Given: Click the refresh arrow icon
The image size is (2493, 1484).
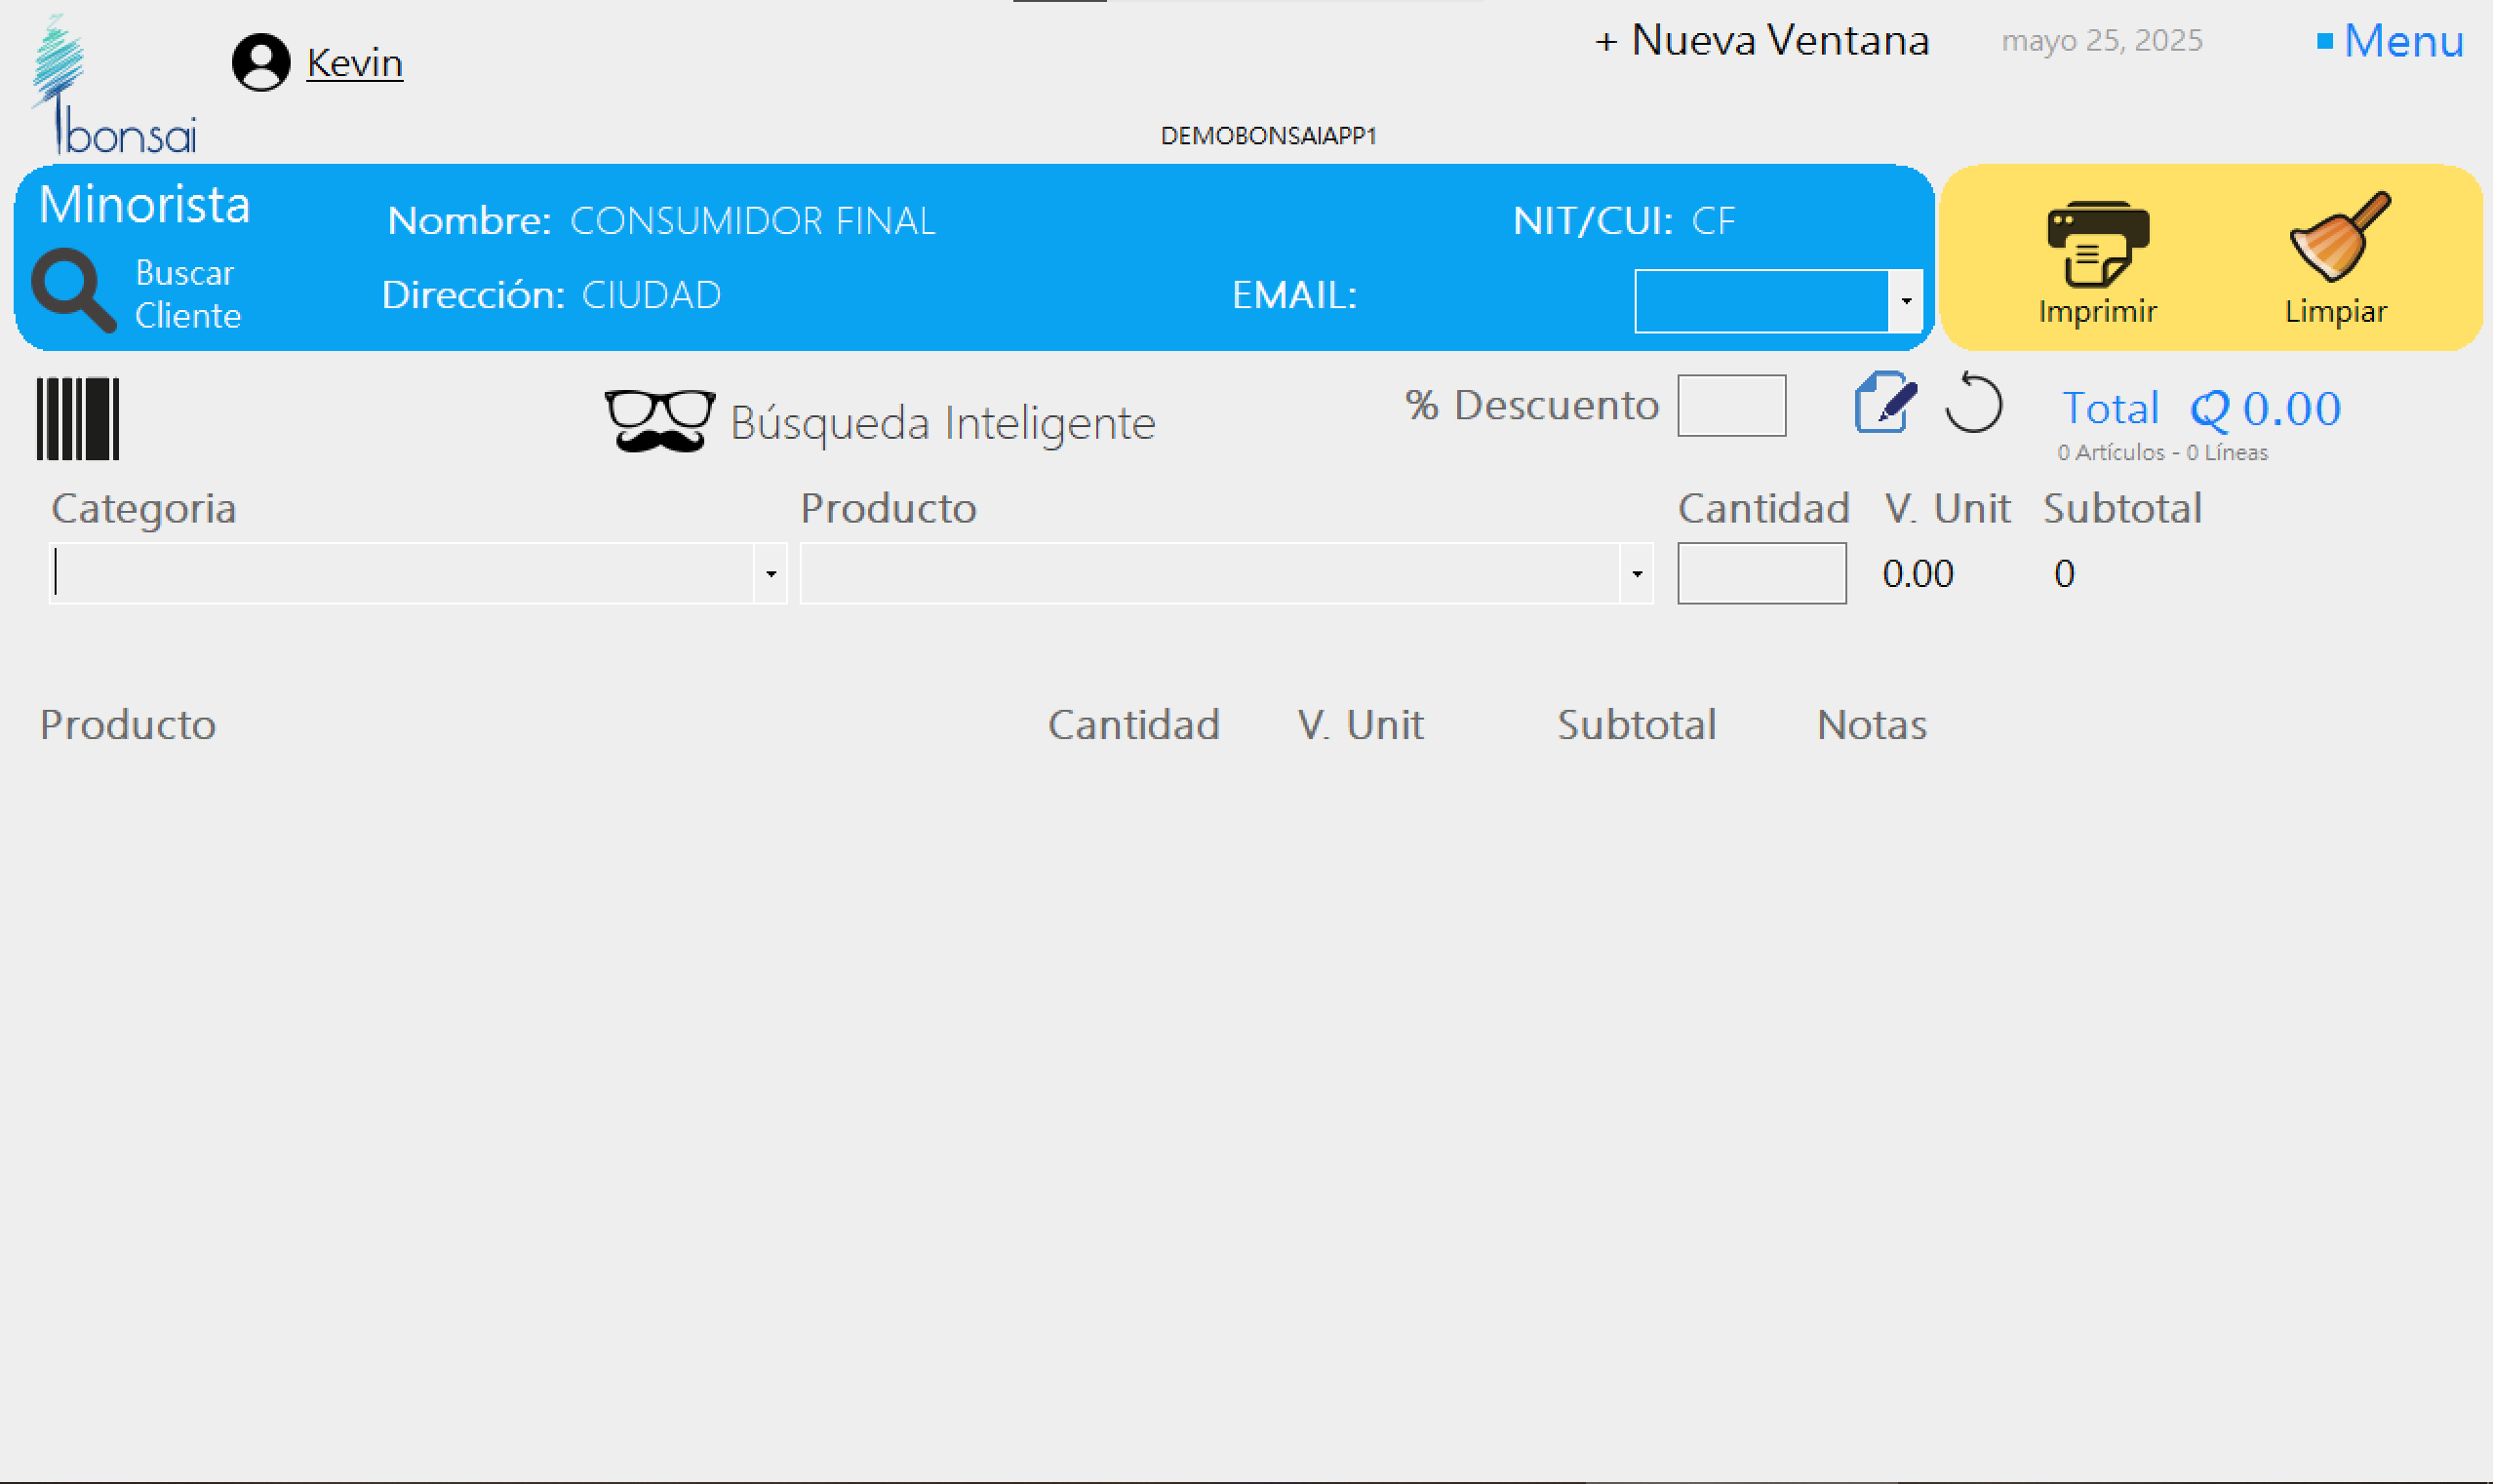Looking at the screenshot, I should 1975,406.
